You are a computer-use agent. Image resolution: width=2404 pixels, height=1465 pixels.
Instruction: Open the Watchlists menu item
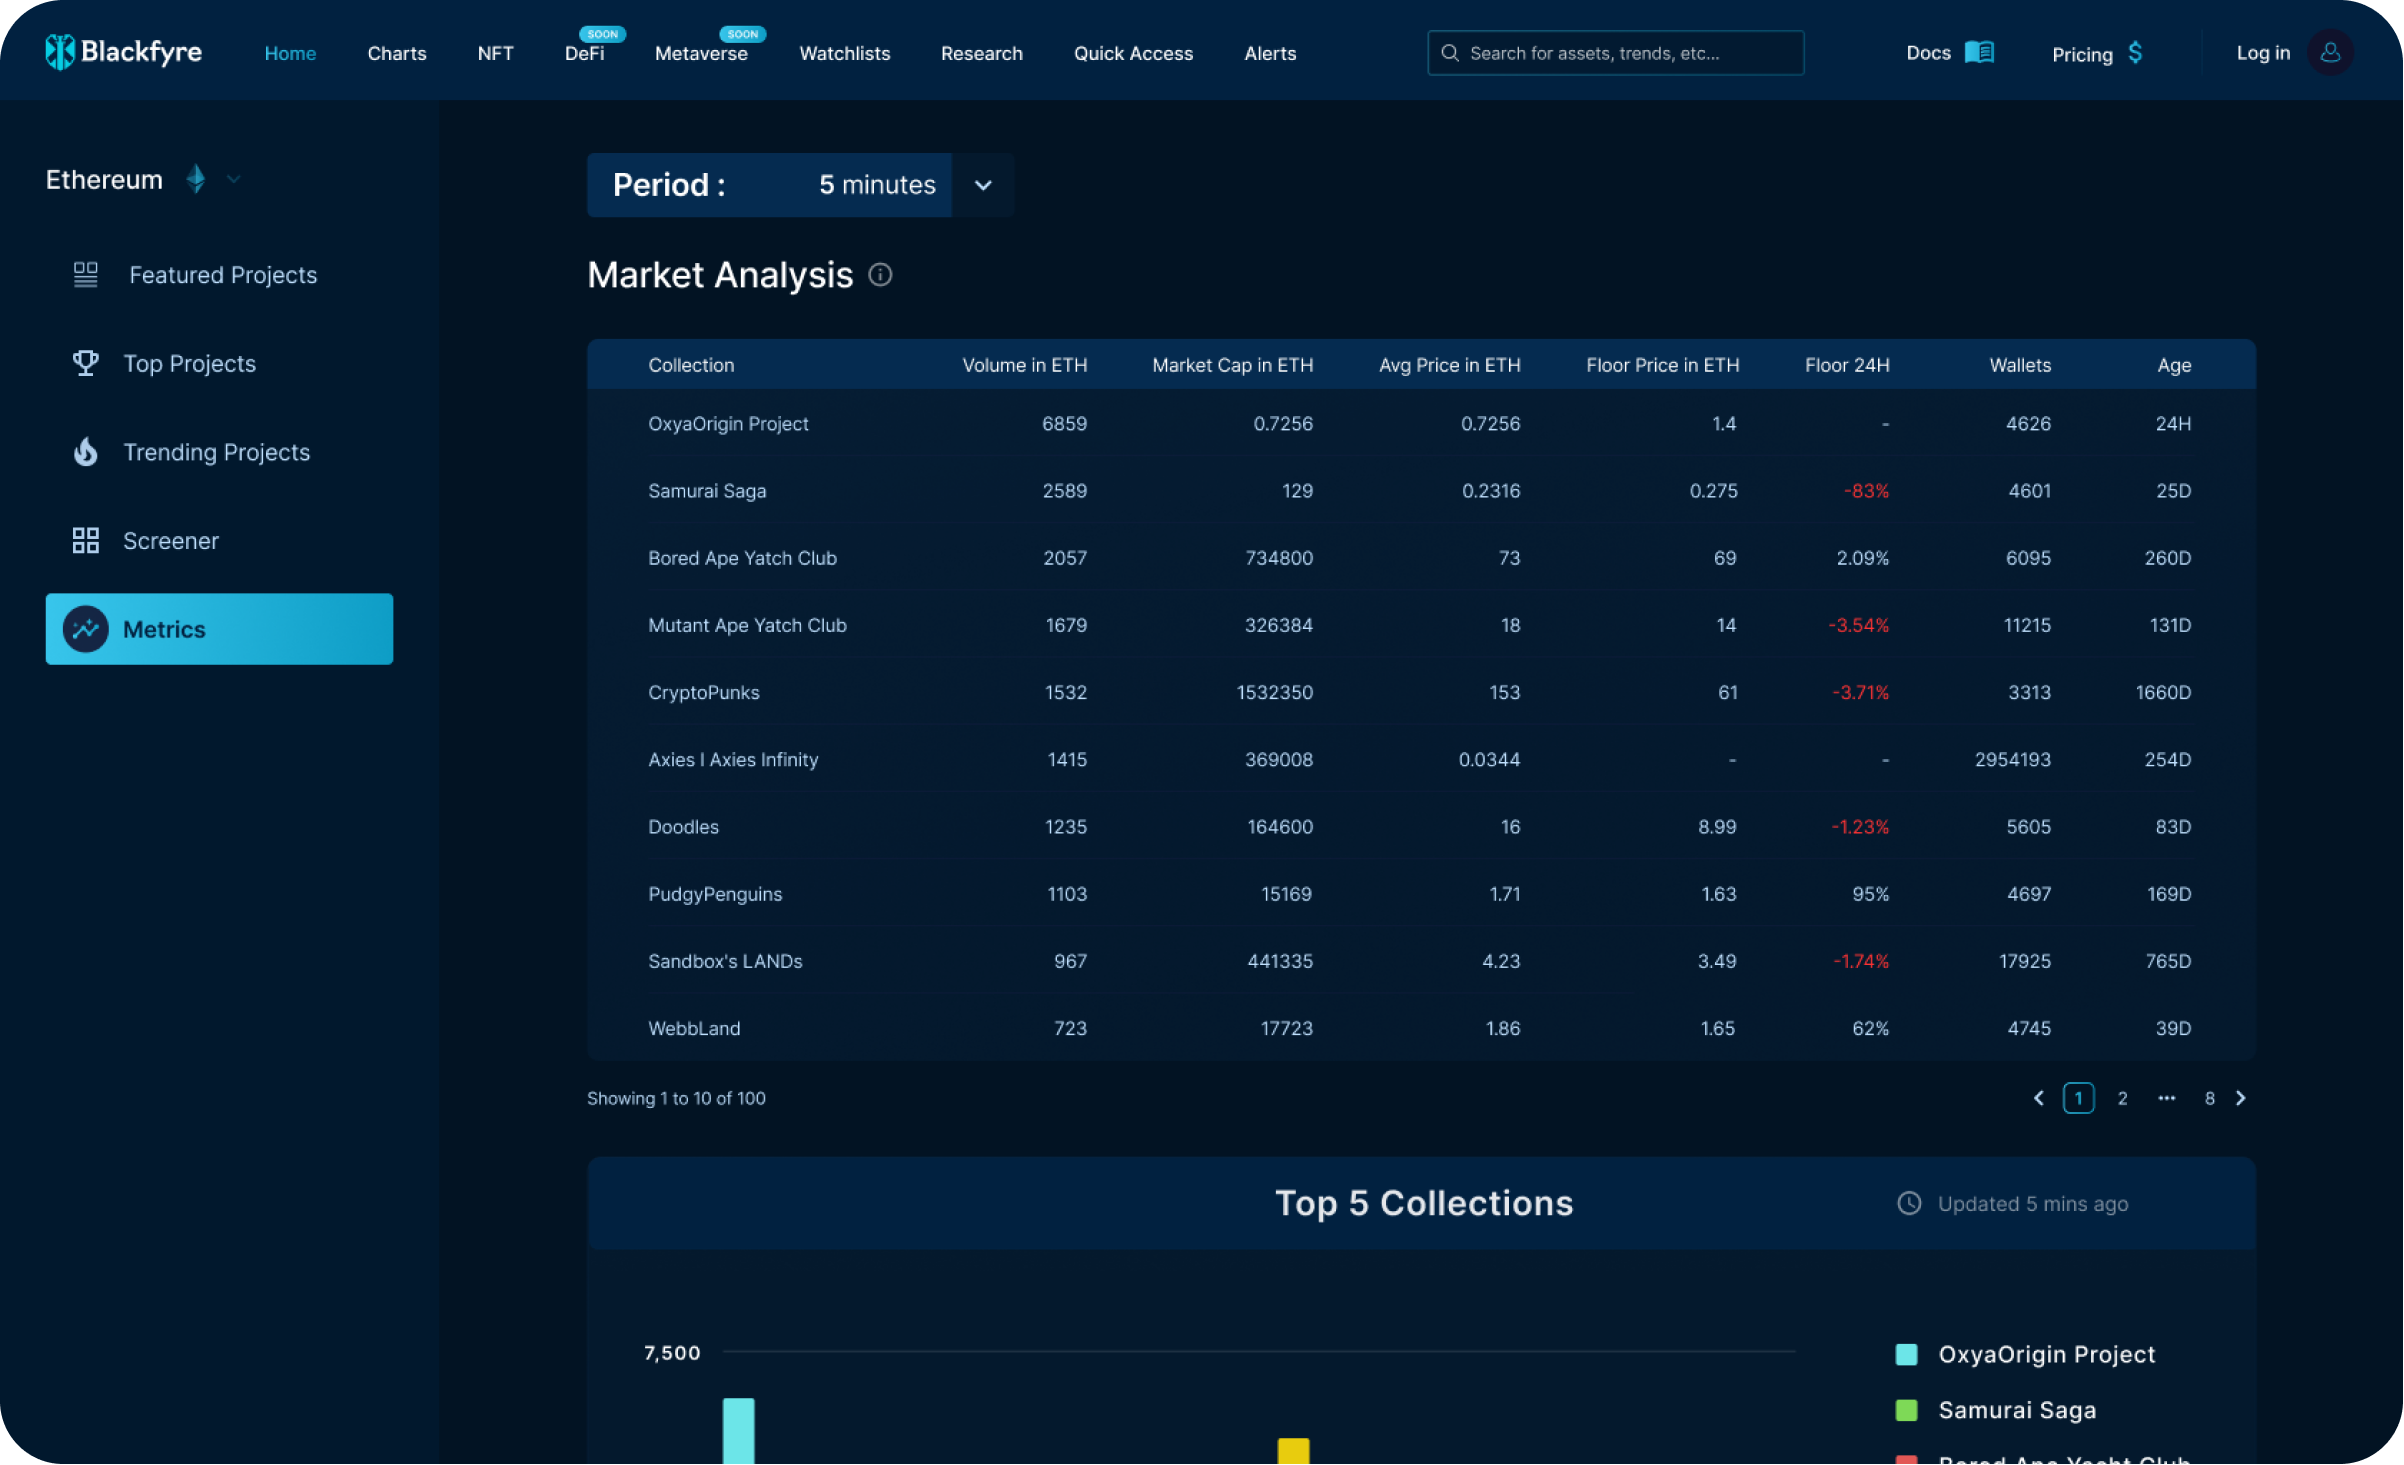[x=845, y=53]
